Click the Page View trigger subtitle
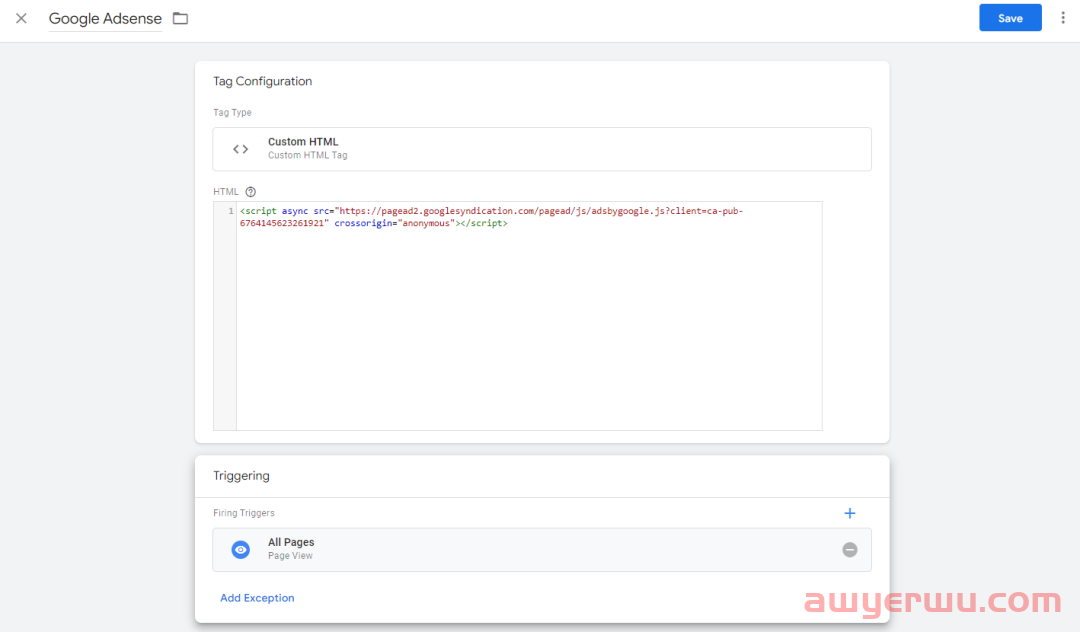Image resolution: width=1080 pixels, height=632 pixels. 290,556
